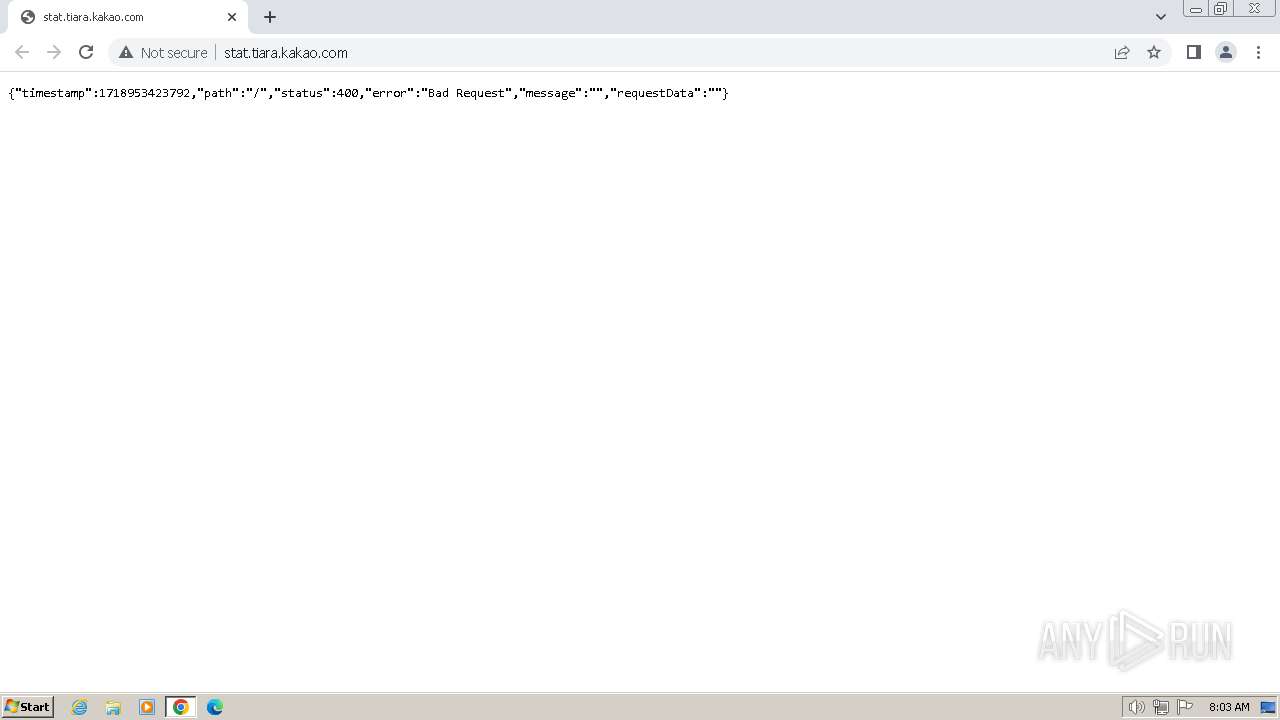Click the clock showing 8:03 AM
Image resolution: width=1280 pixels, height=720 pixels.
tap(1229, 707)
